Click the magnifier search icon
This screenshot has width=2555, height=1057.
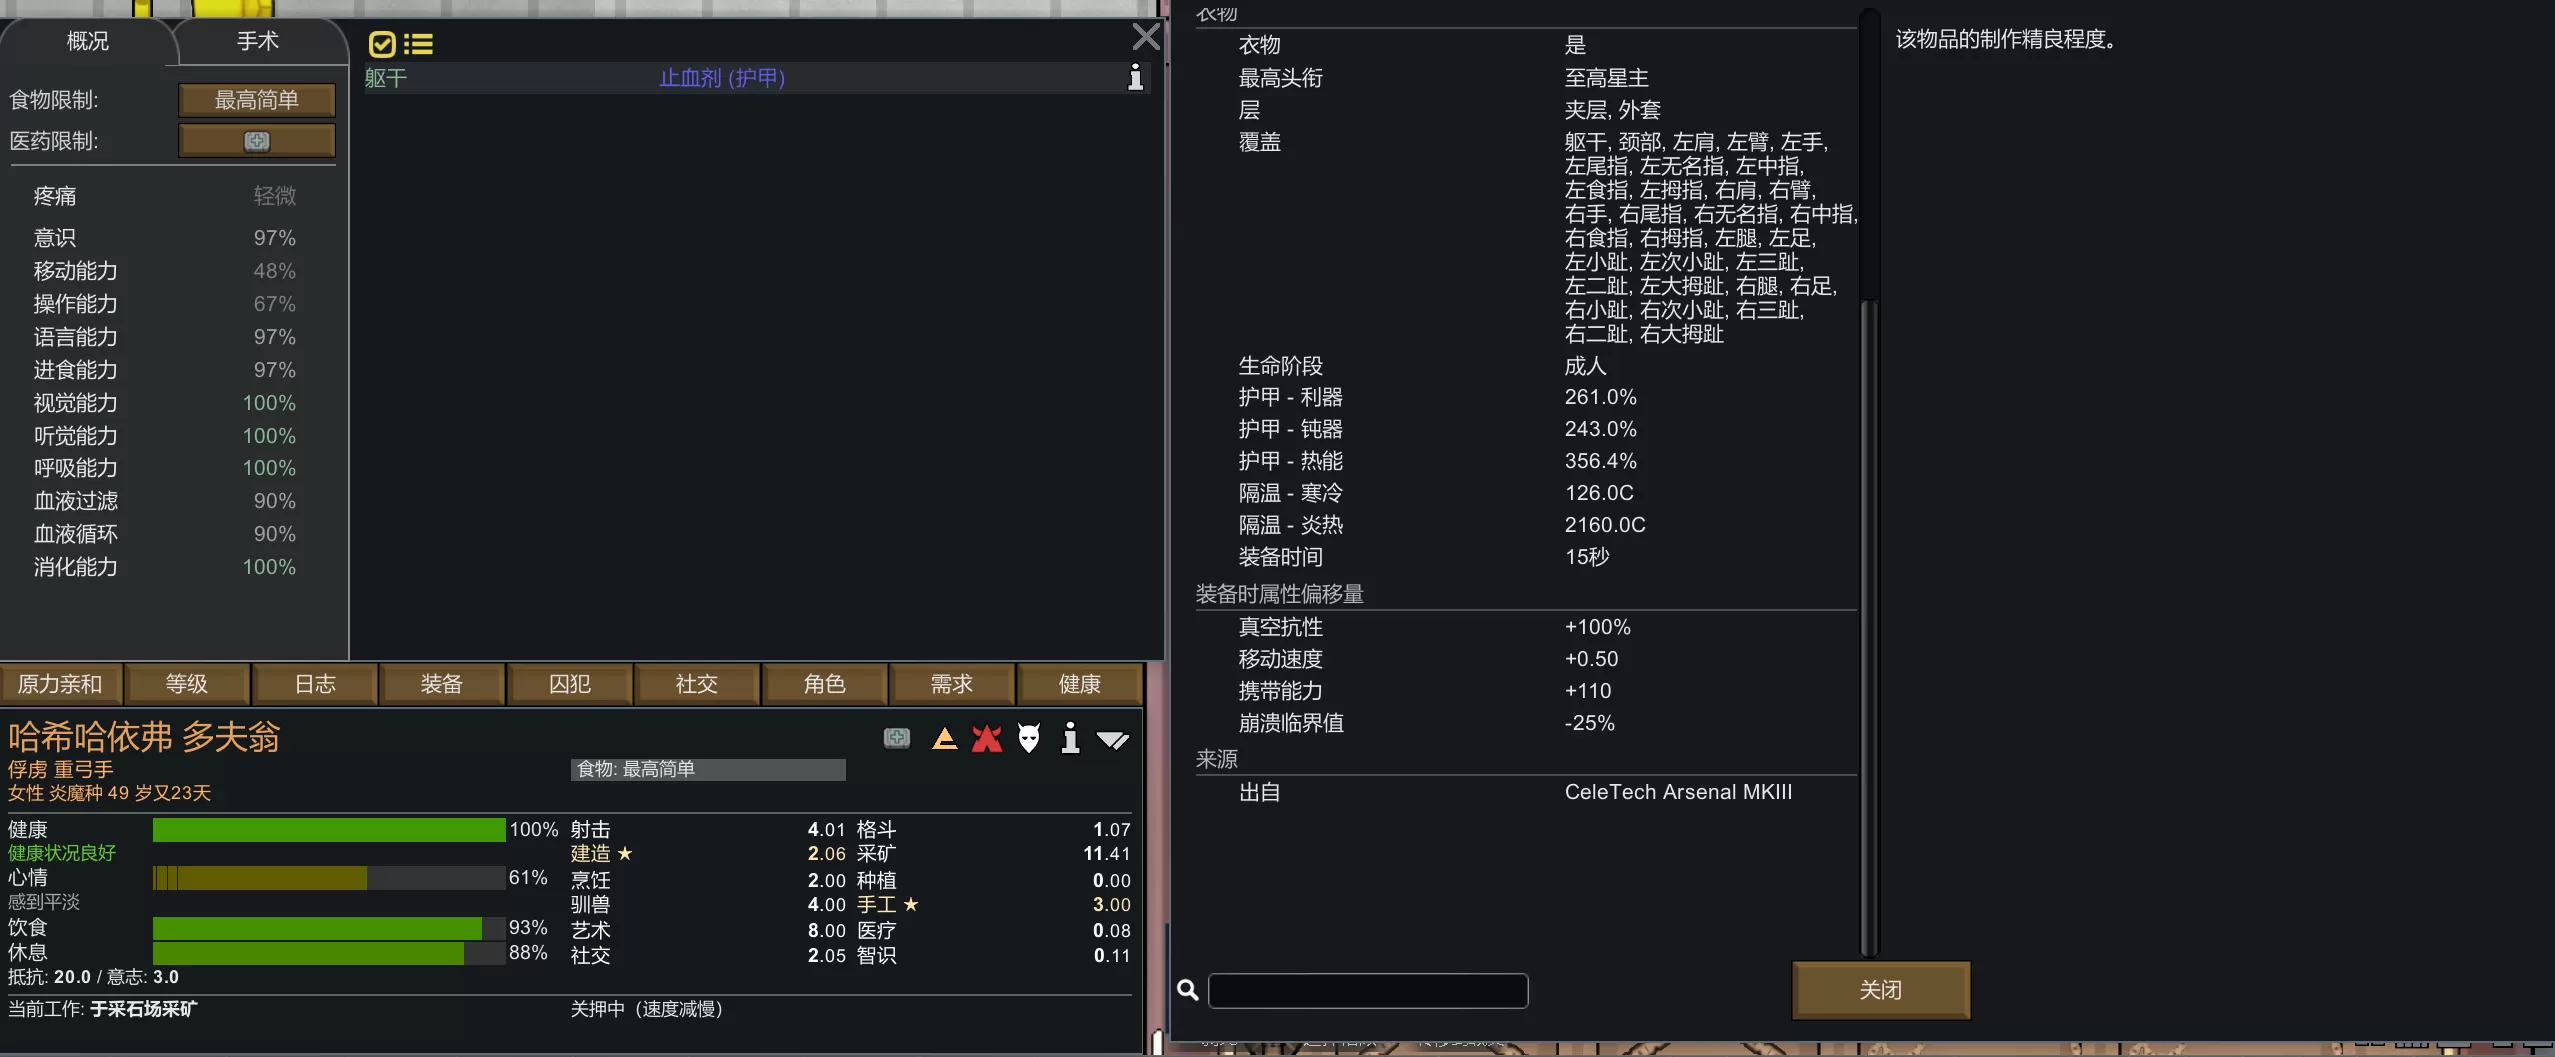coord(1187,989)
